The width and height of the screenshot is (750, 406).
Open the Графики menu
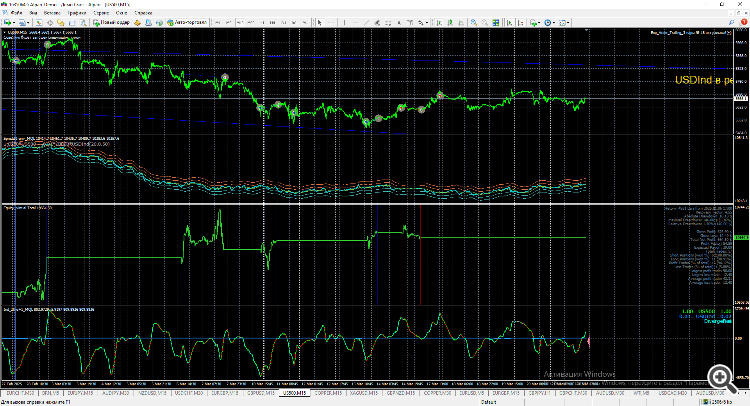click(x=77, y=13)
